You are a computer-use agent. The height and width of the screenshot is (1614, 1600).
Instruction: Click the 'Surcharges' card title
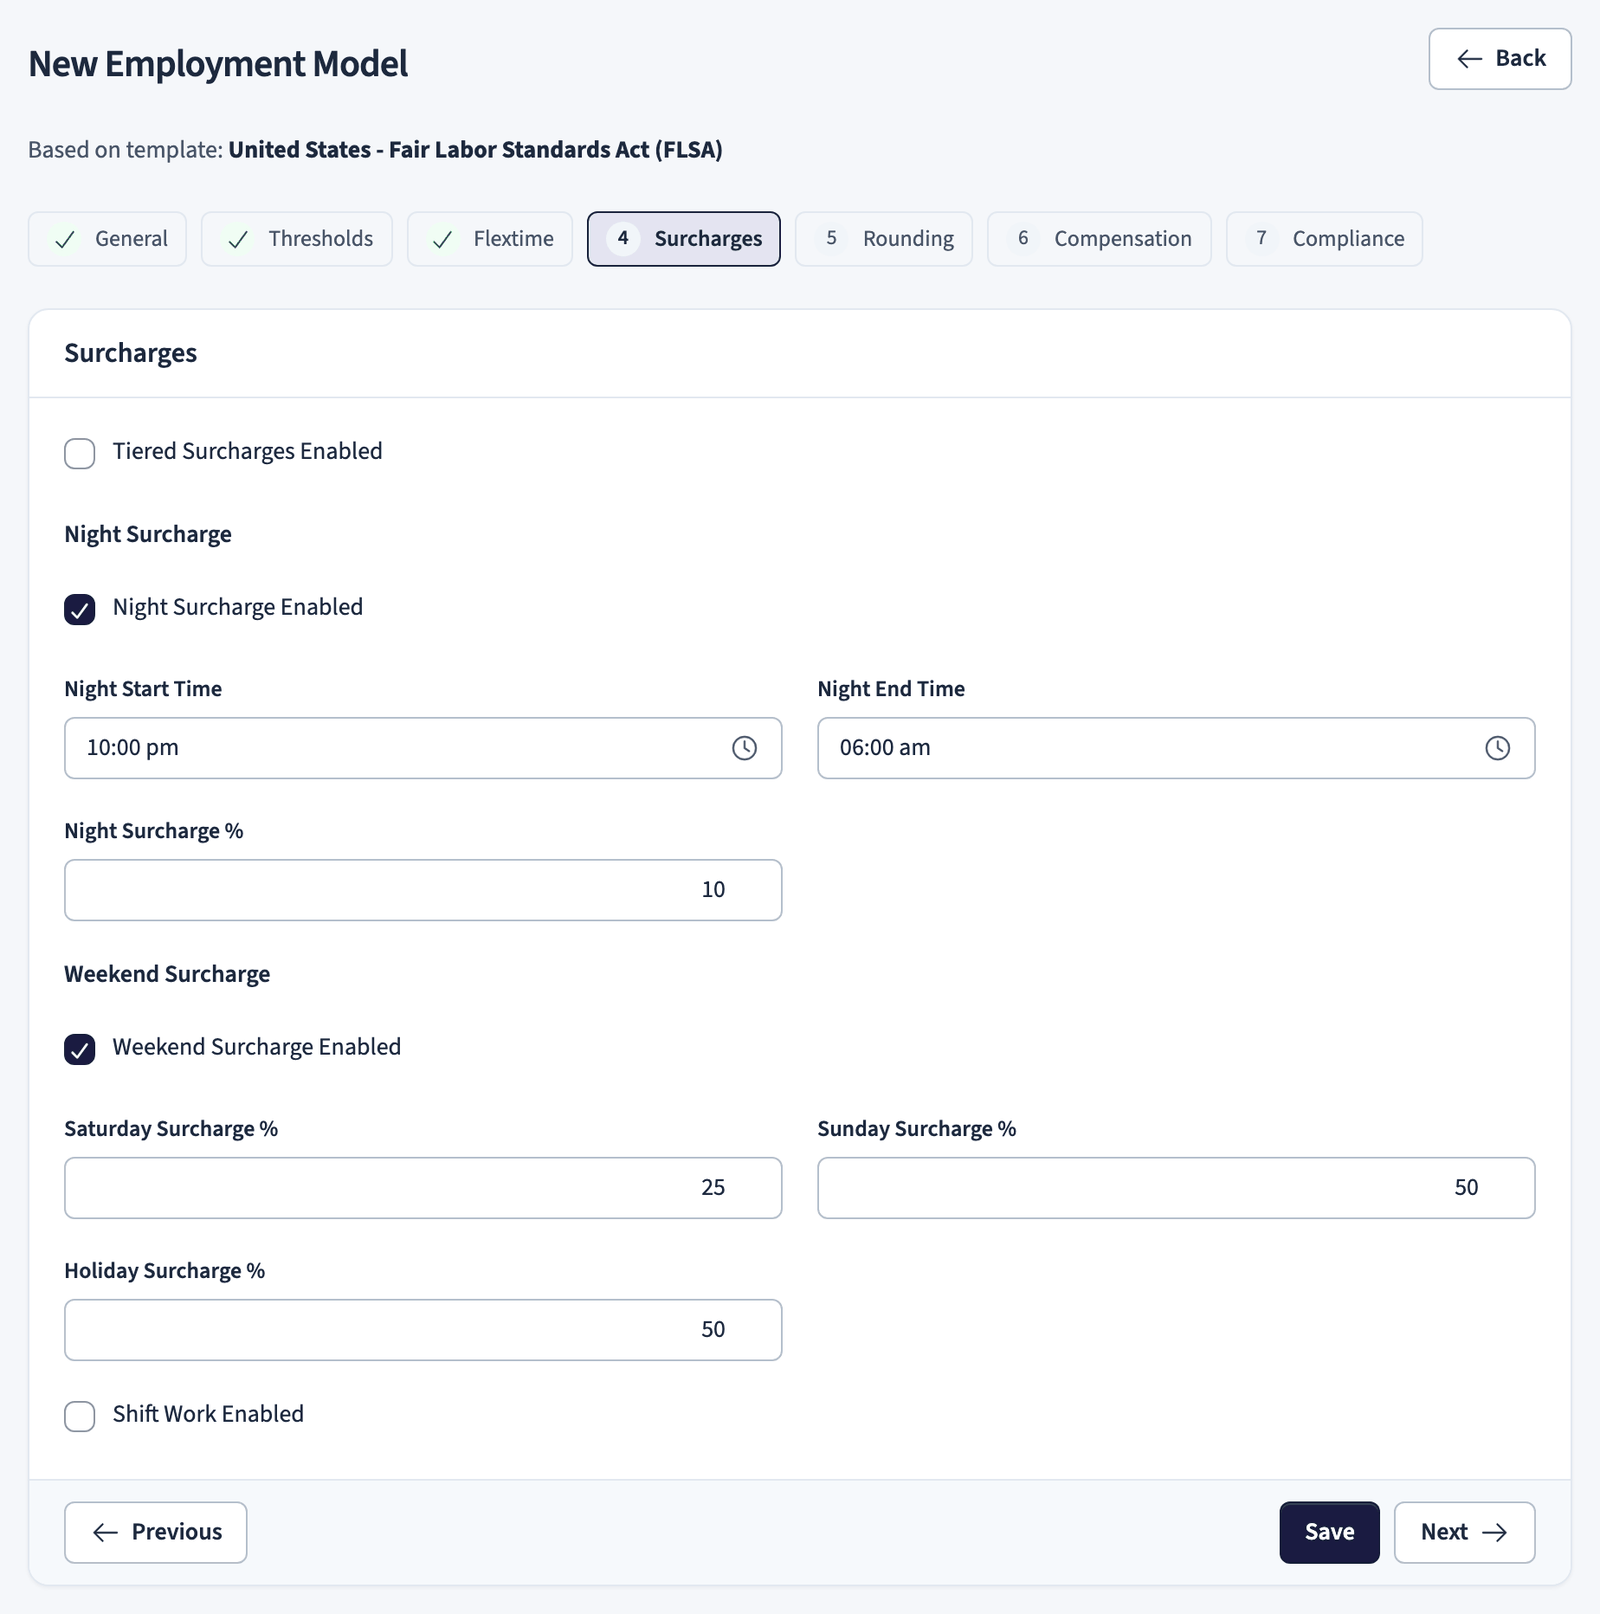click(130, 353)
